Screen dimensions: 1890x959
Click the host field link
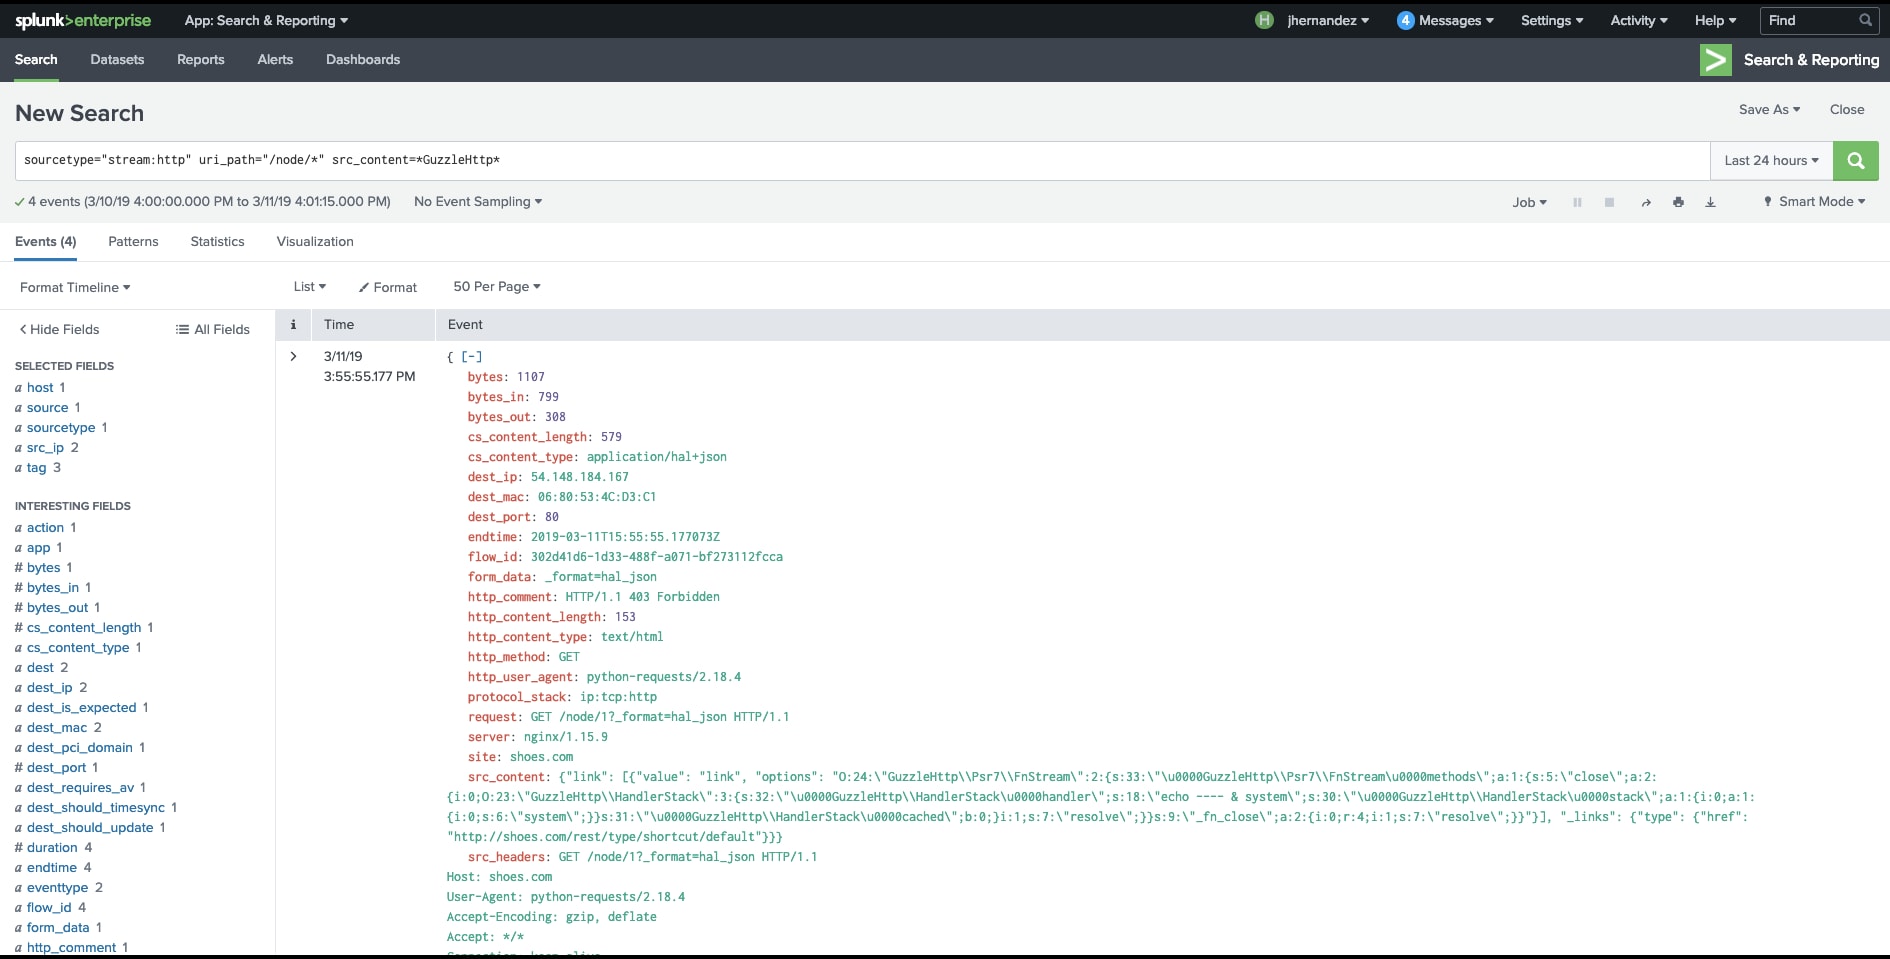tap(40, 388)
